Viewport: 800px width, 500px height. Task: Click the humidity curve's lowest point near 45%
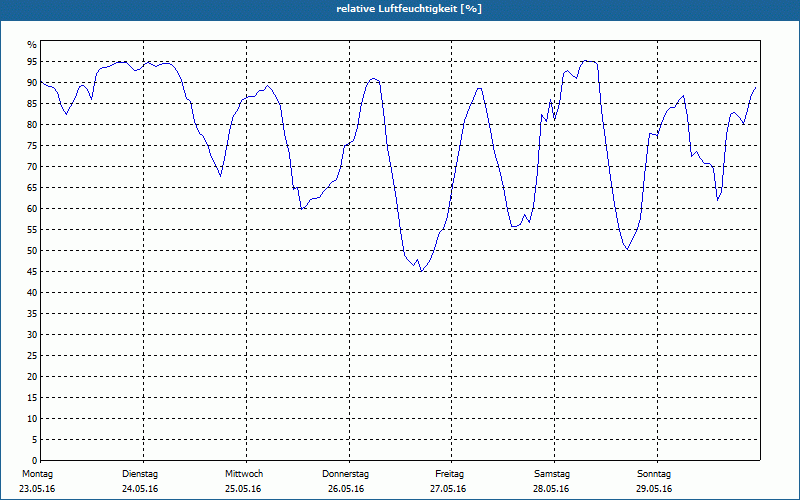coord(420,271)
